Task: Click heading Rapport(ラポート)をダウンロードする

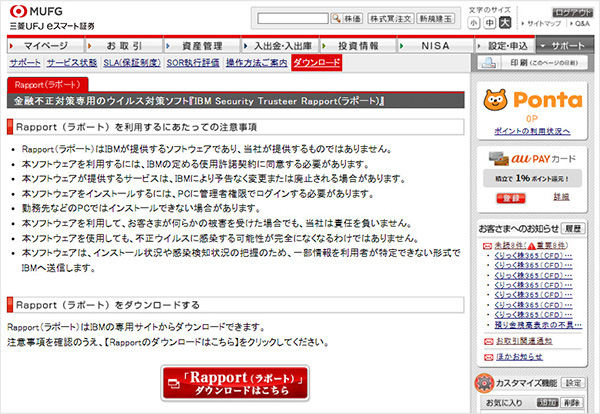Action: [108, 305]
